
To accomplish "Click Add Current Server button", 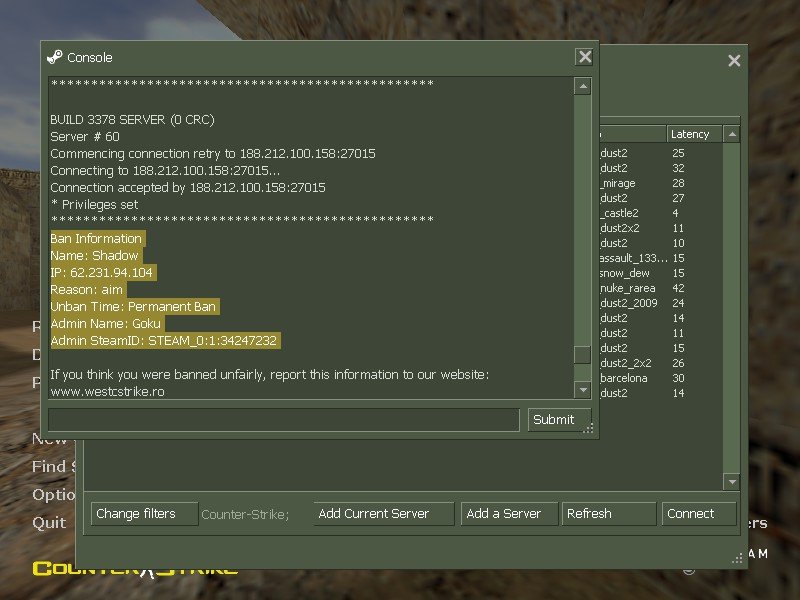I will pos(383,514).
